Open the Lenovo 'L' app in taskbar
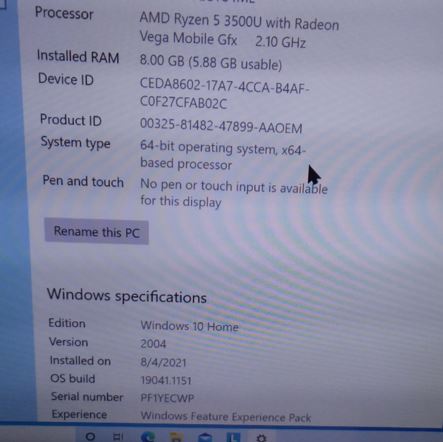The height and width of the screenshot is (442, 443). (x=233, y=437)
